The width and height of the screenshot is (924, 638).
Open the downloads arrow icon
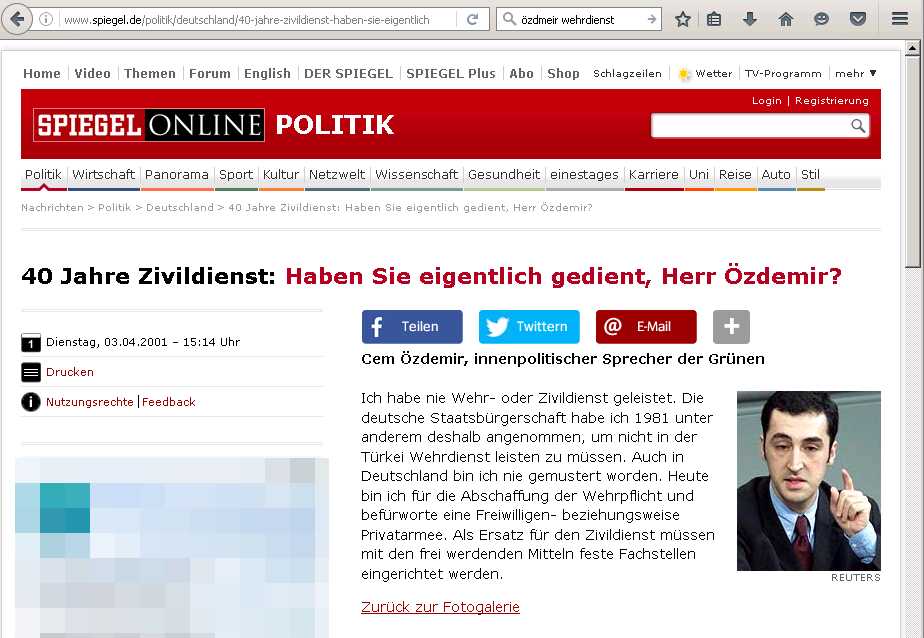750,19
